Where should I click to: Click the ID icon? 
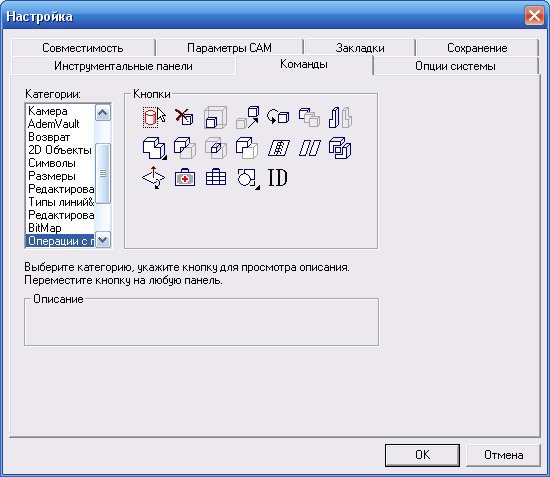point(278,177)
